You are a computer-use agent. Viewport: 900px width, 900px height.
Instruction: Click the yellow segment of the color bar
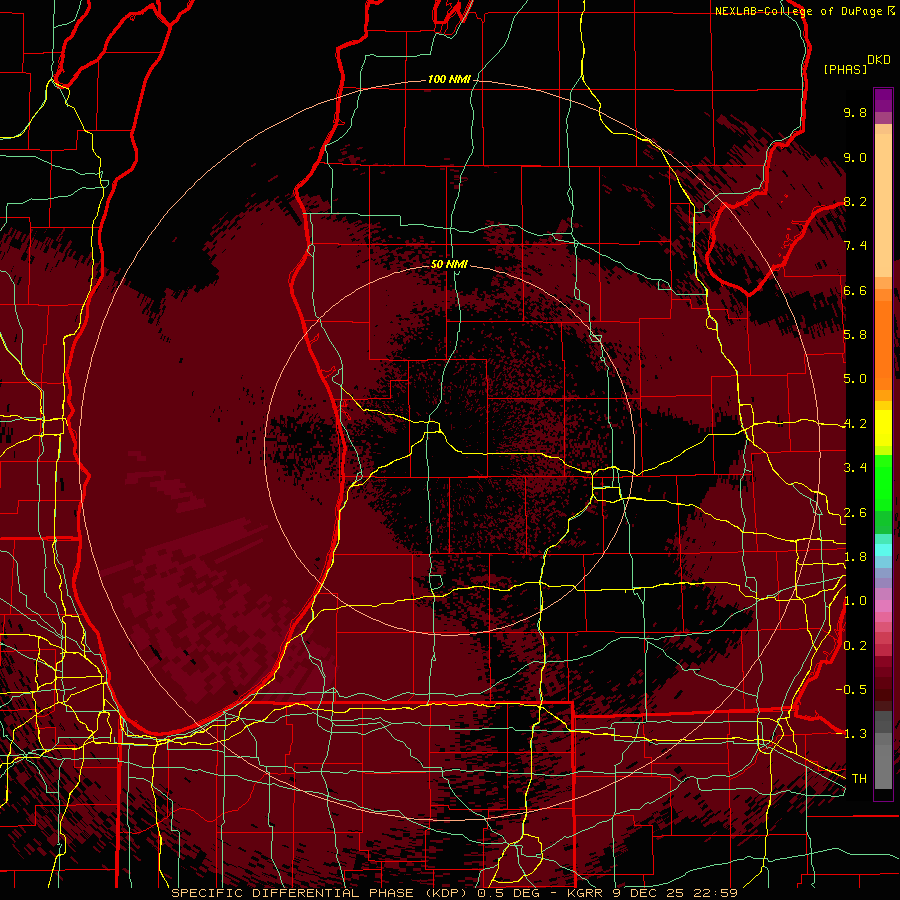(x=883, y=428)
